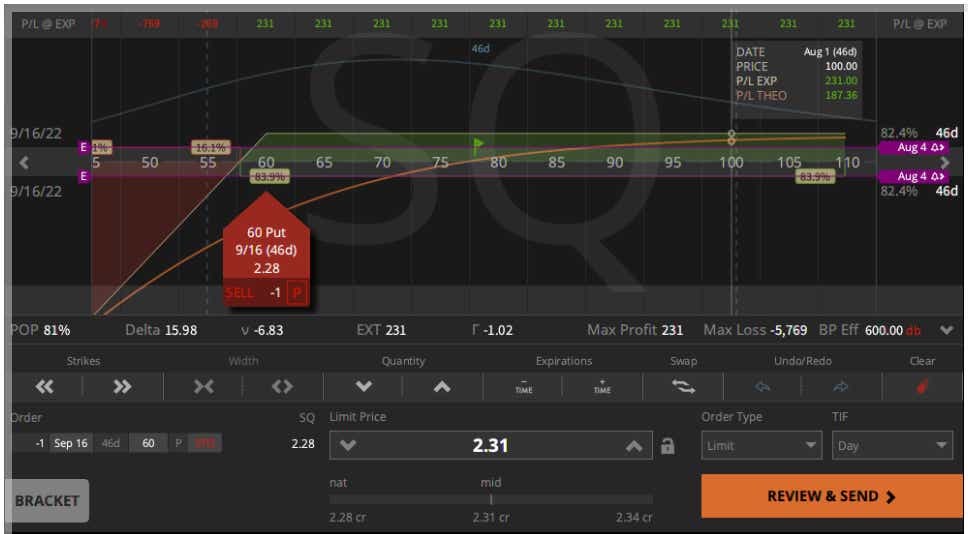Select the Sep 16 expiration in order
This screenshot has width=968, height=534.
coord(71,443)
